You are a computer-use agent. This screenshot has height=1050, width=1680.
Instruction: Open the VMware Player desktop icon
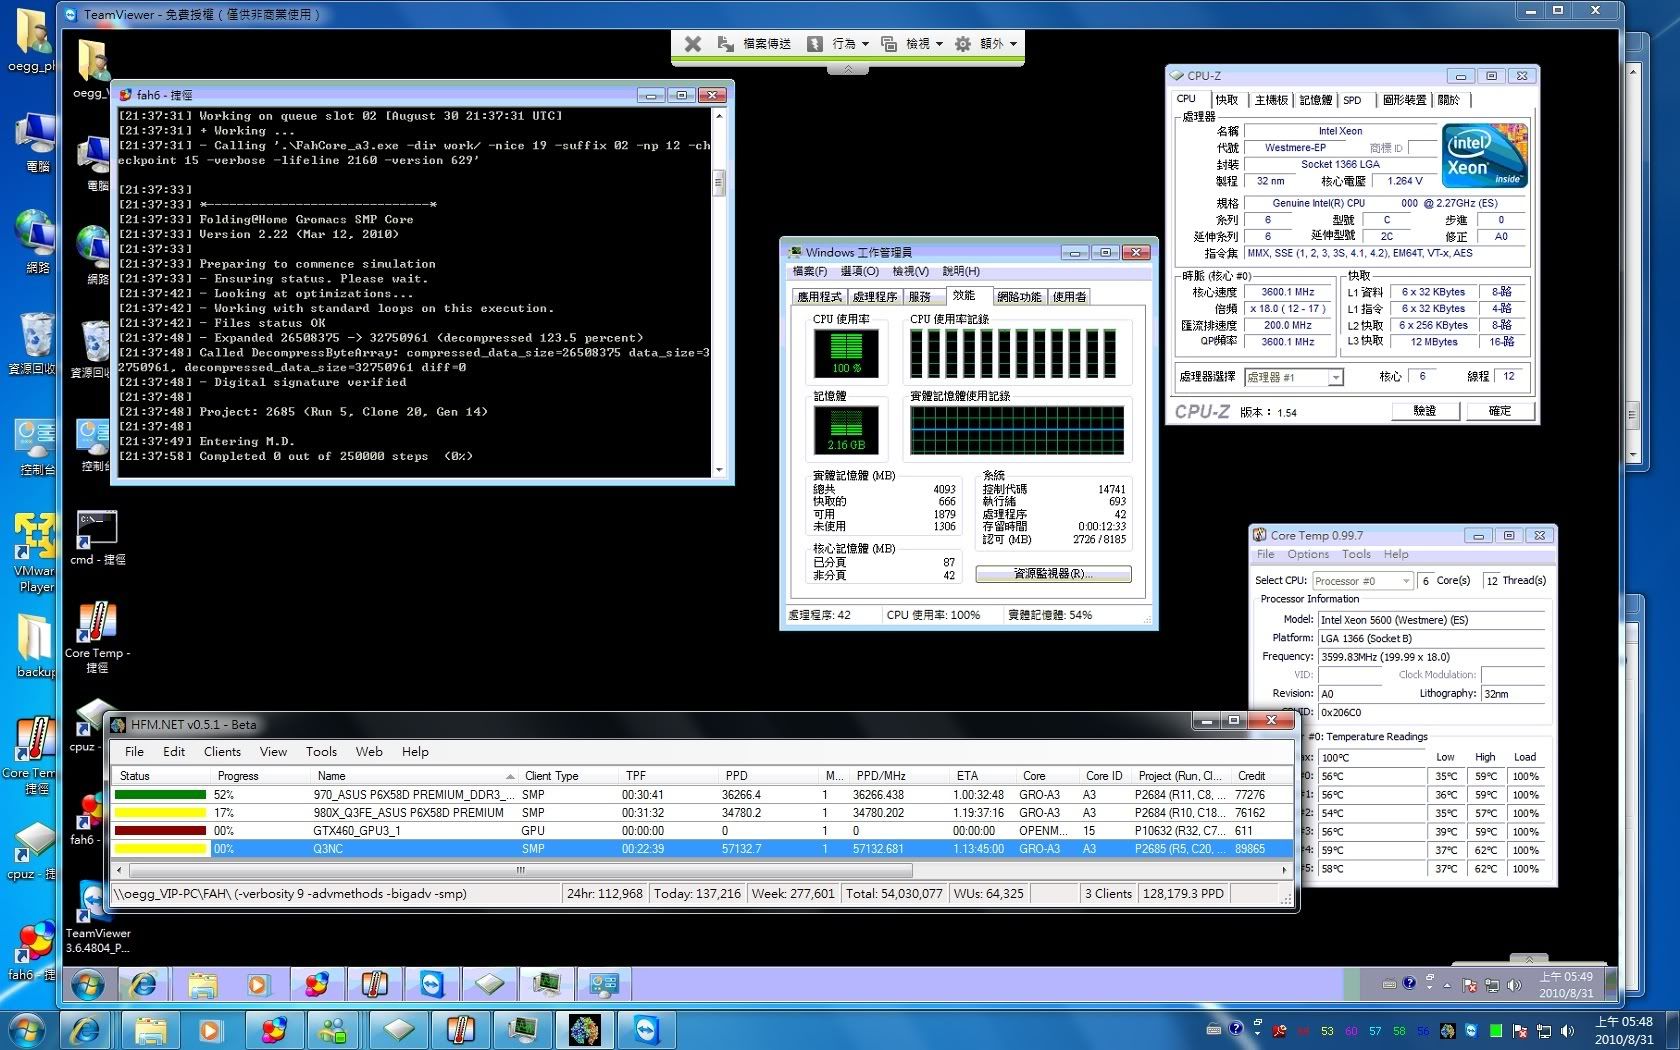[35, 552]
